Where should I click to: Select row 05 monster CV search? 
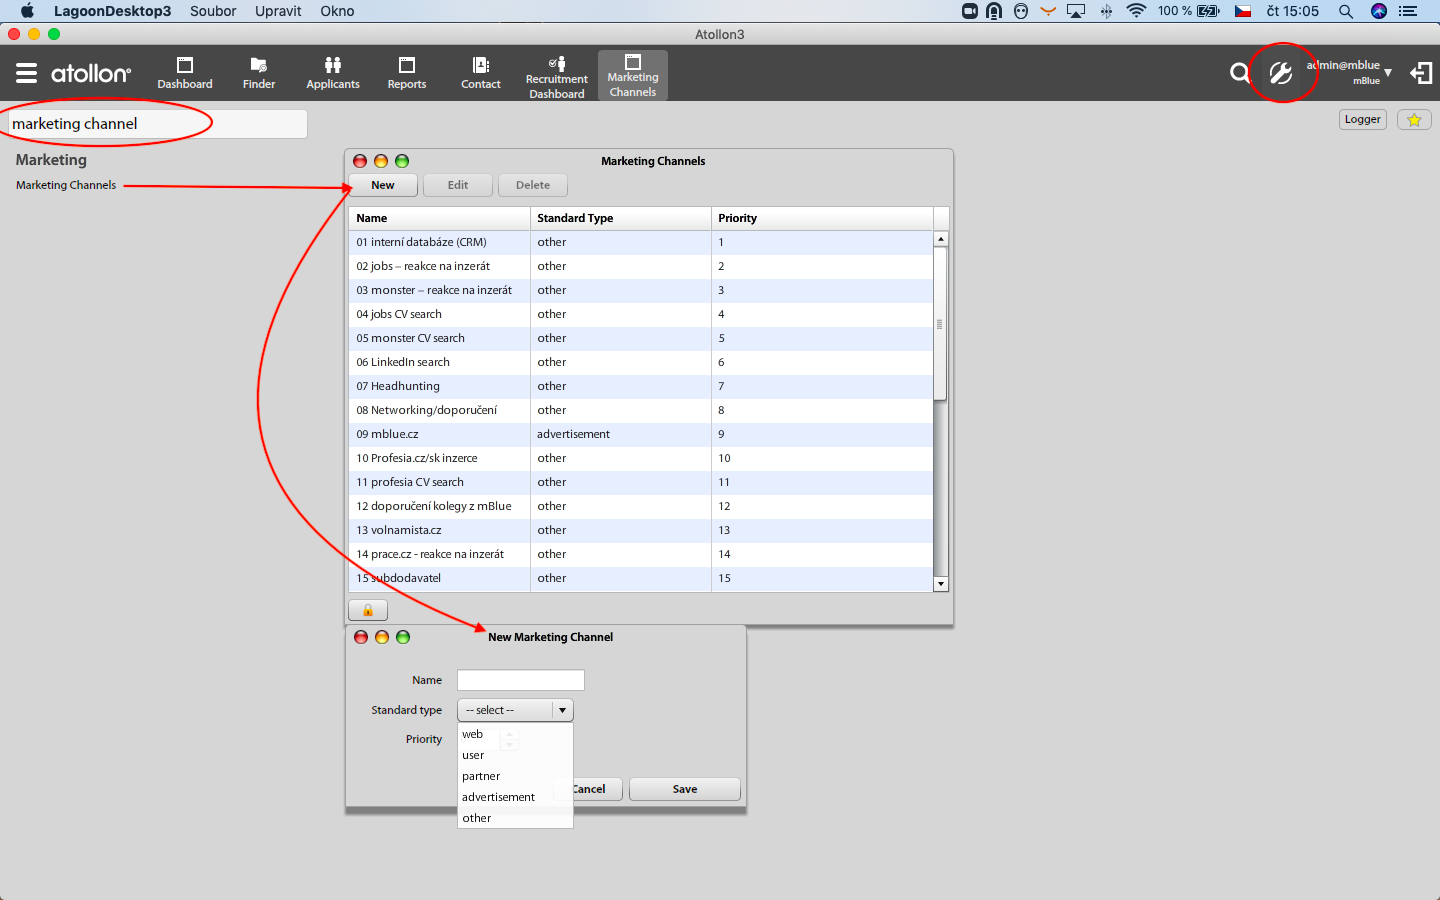coord(641,338)
